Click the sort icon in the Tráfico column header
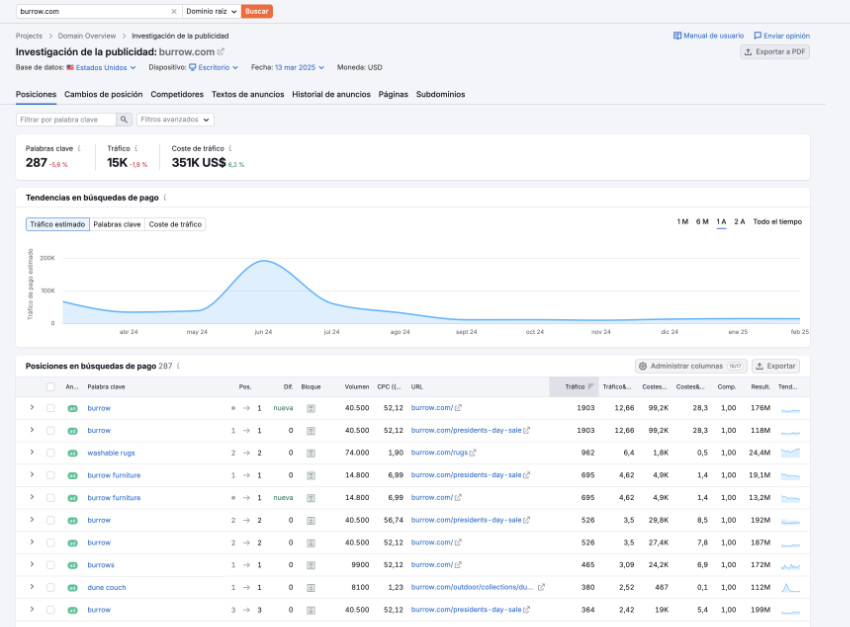Viewport: 850px width, 627px height. tap(590, 387)
